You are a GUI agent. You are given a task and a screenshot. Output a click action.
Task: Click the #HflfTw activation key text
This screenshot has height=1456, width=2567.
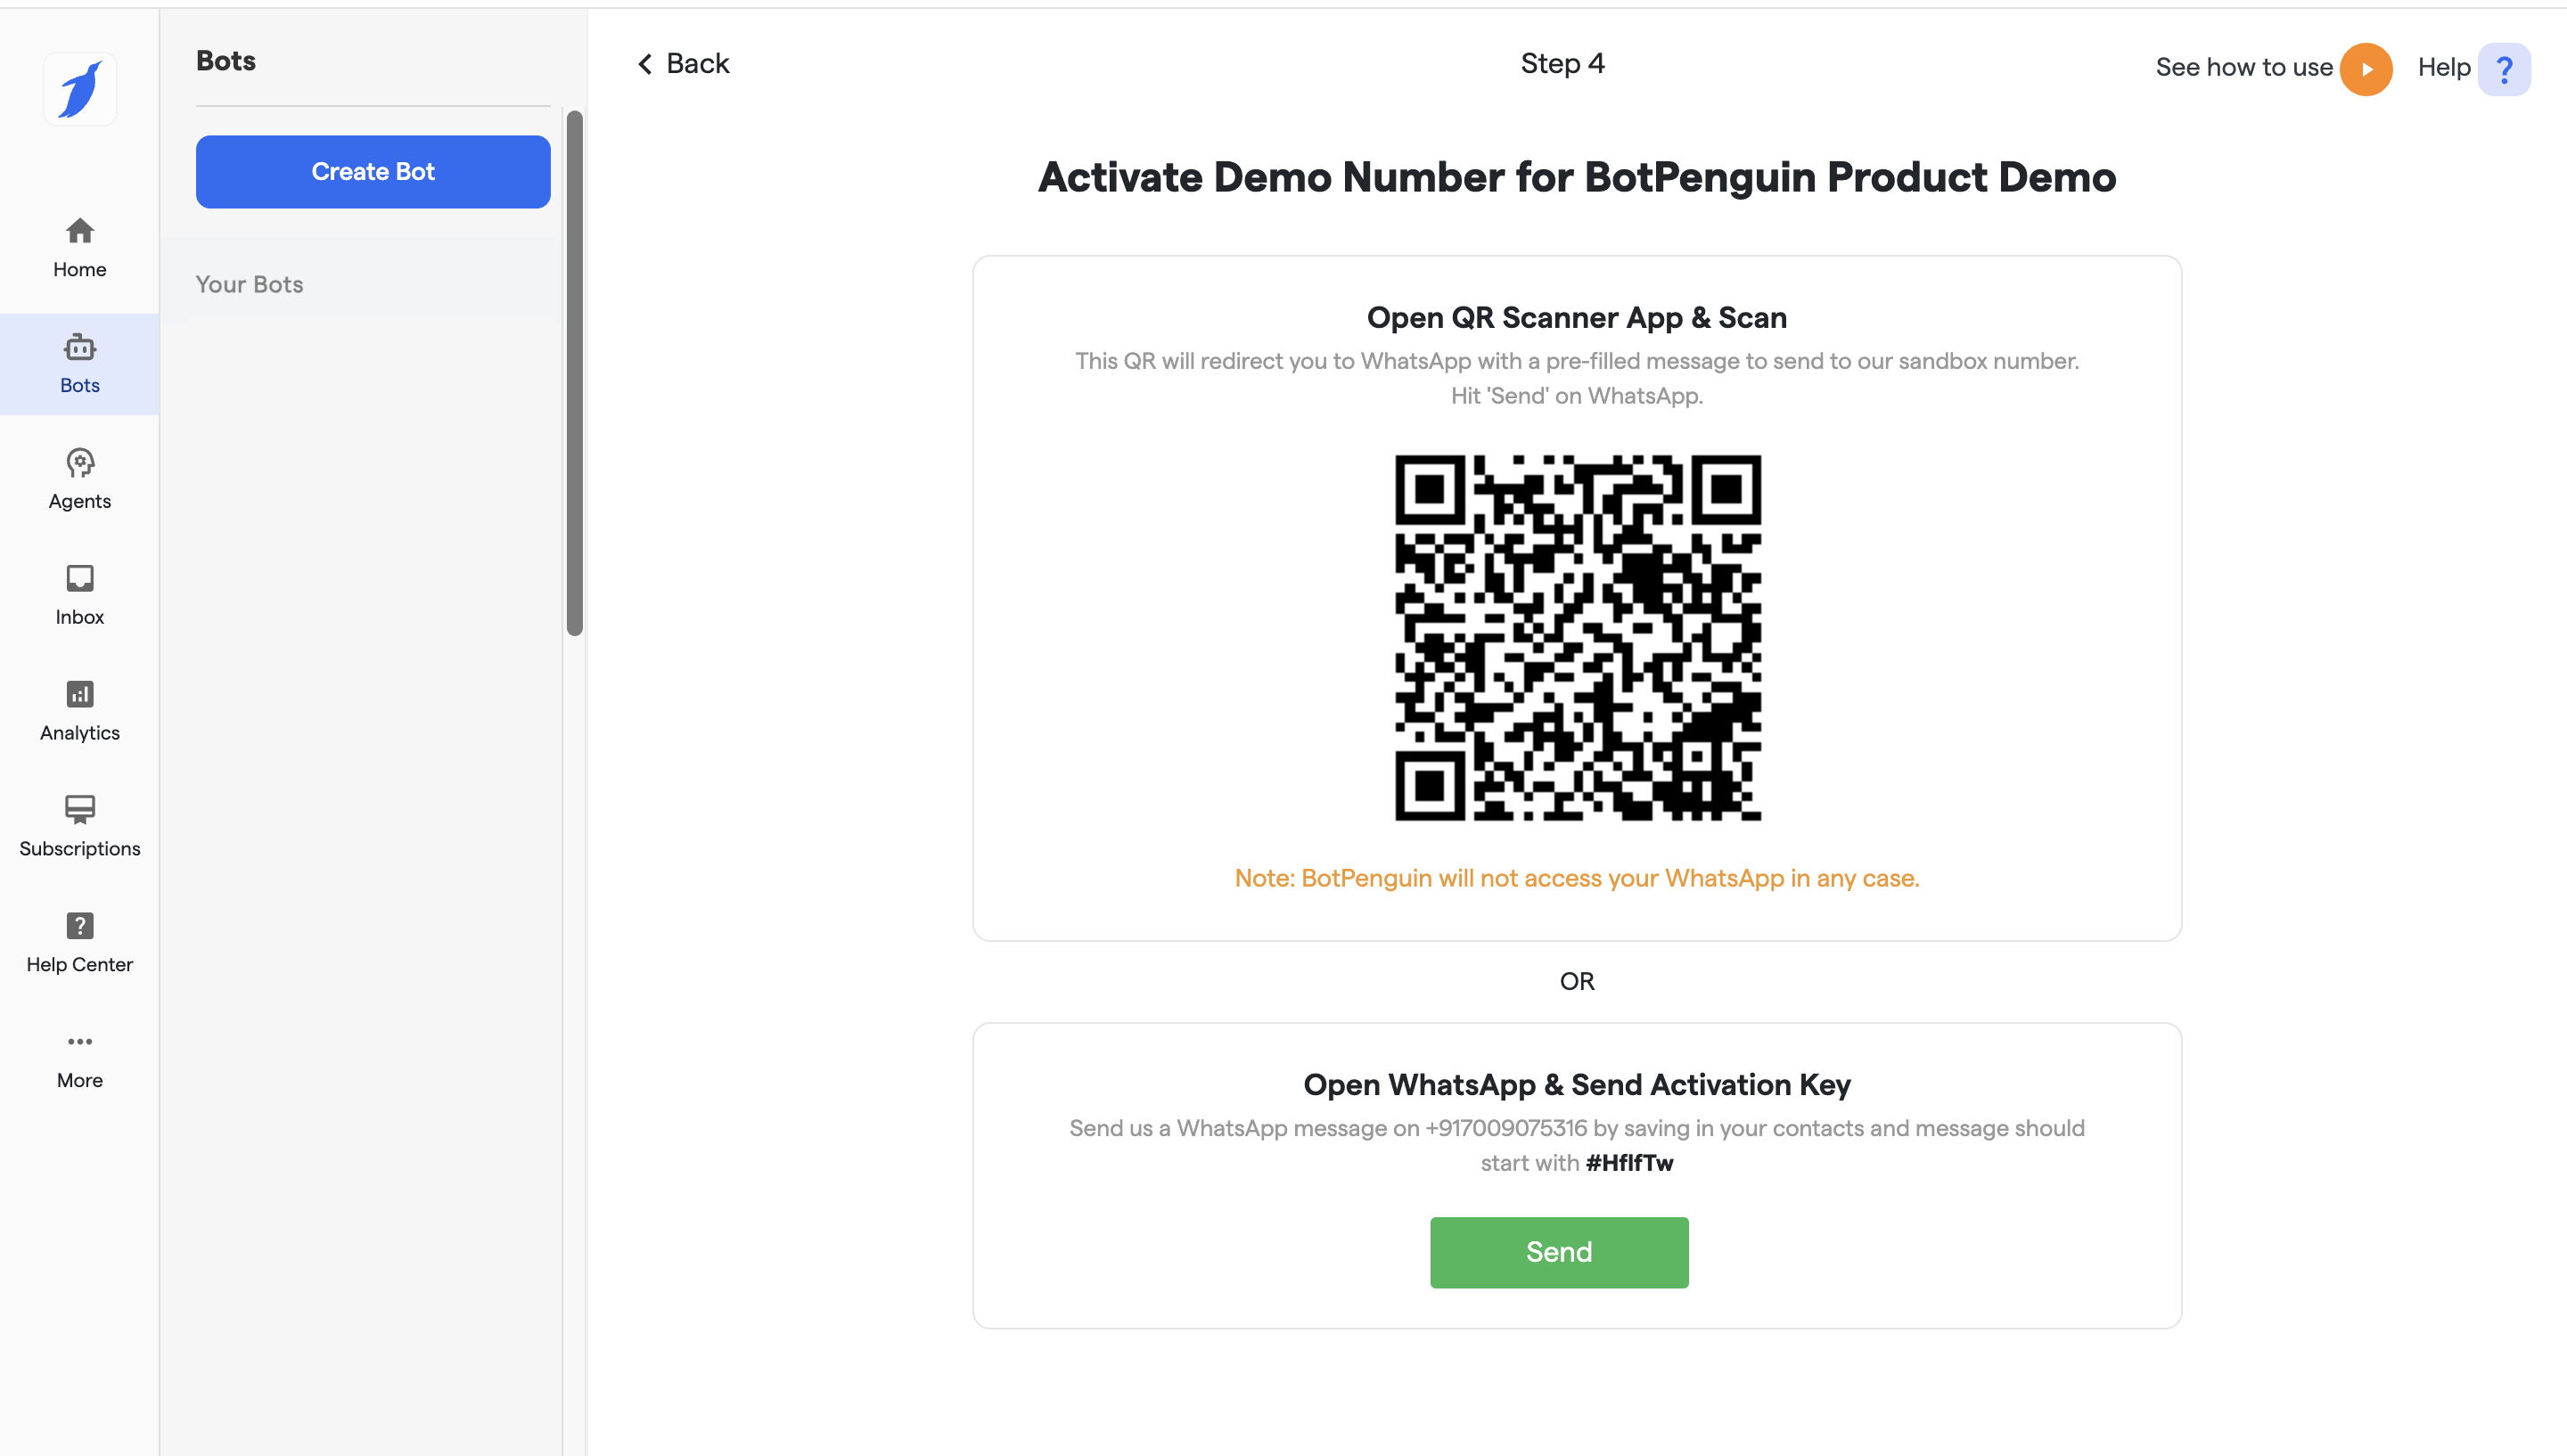1629,1163
